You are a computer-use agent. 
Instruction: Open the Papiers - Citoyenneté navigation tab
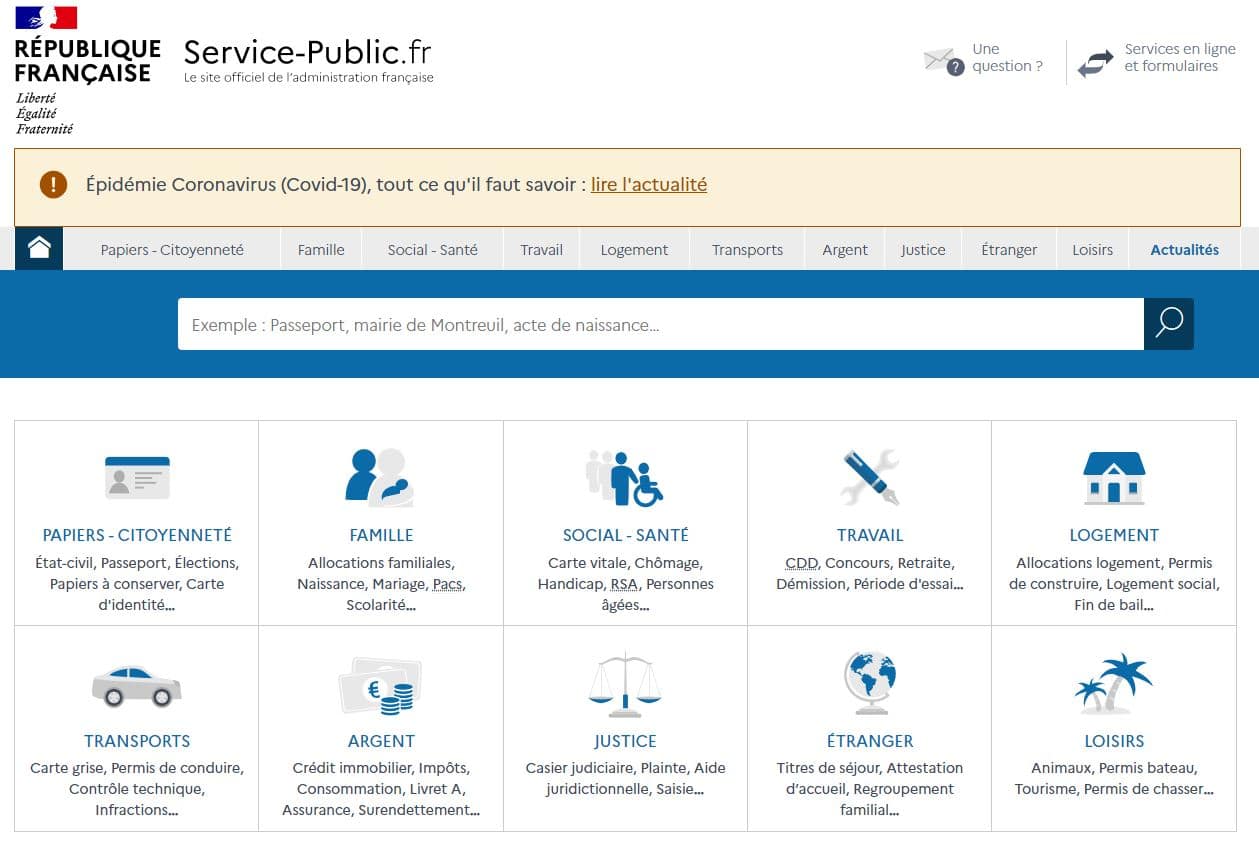(172, 250)
